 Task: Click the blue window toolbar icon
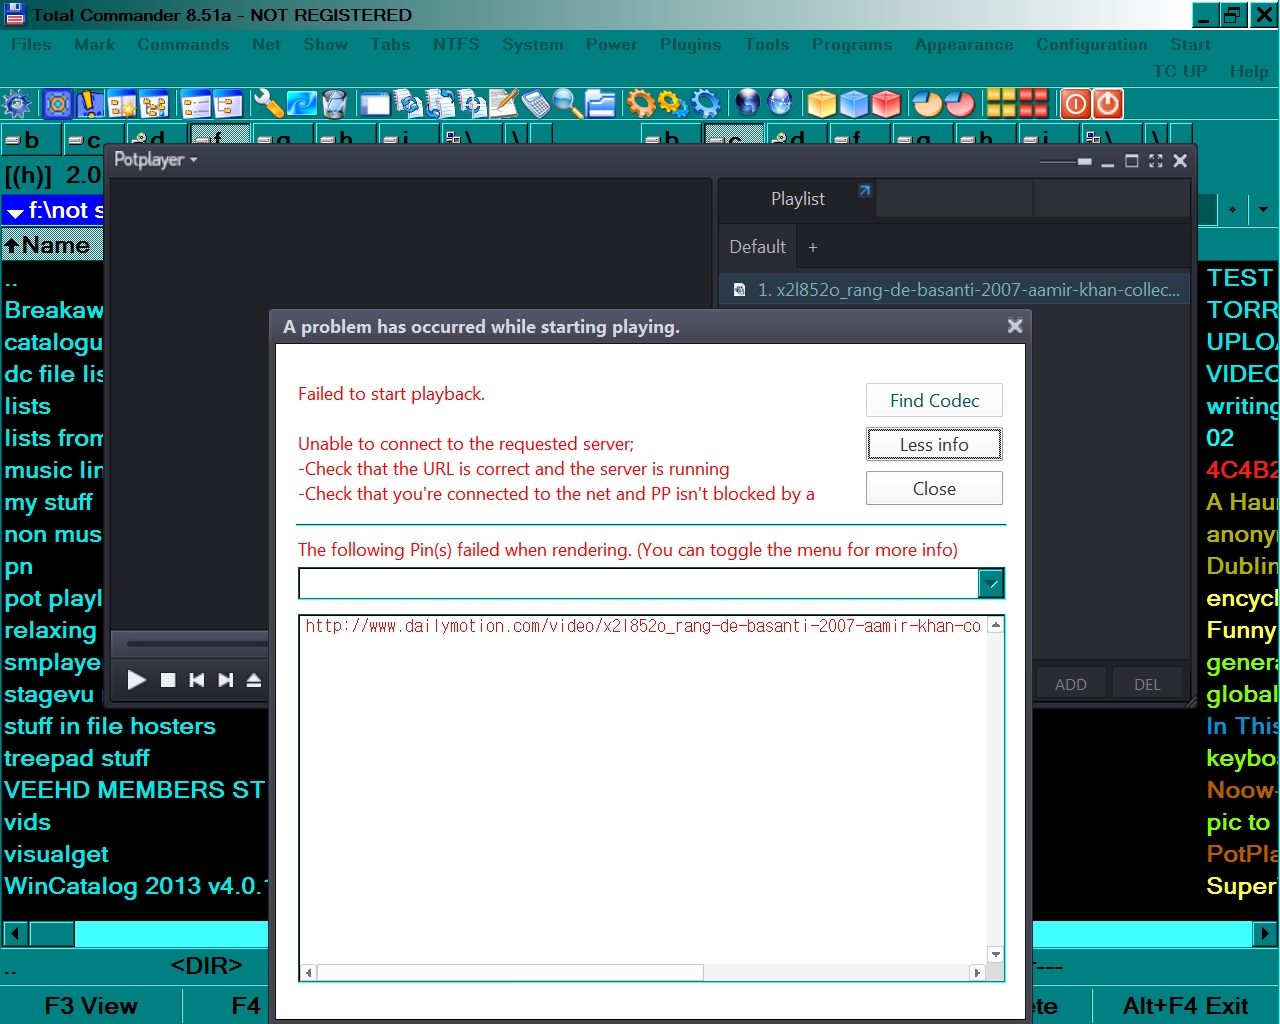(376, 103)
